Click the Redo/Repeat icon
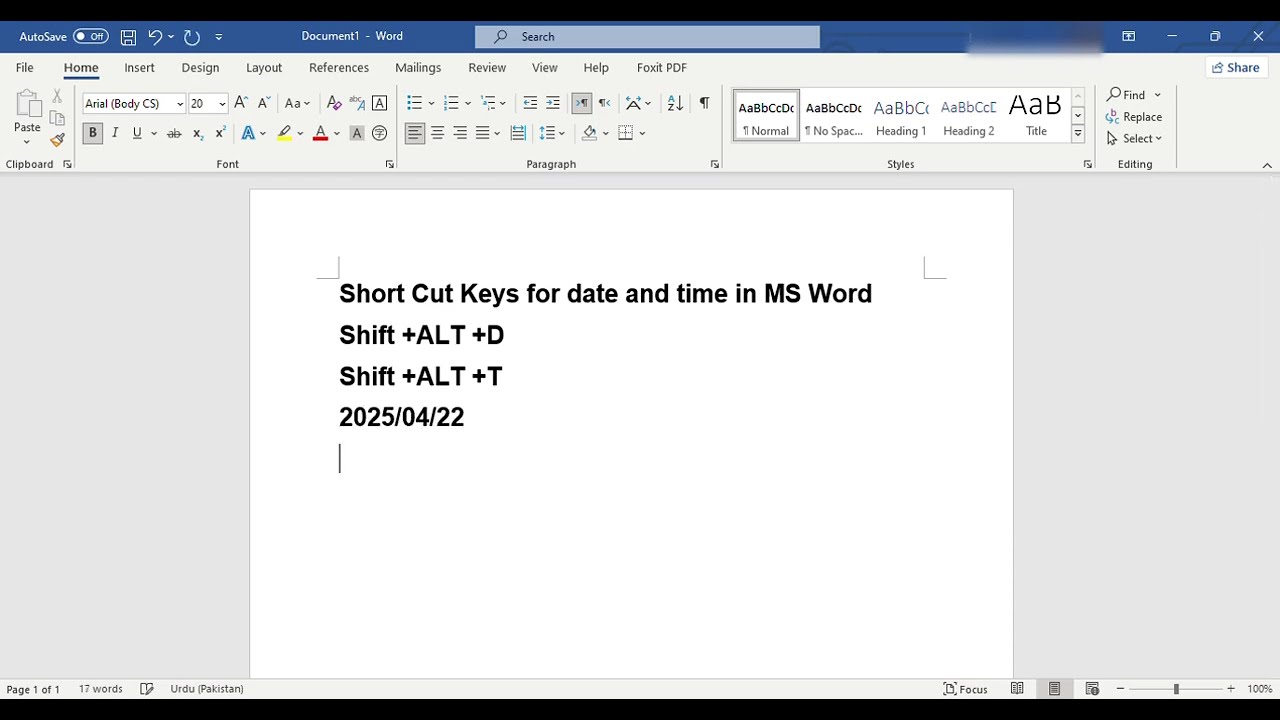The image size is (1280, 720). [x=192, y=37]
